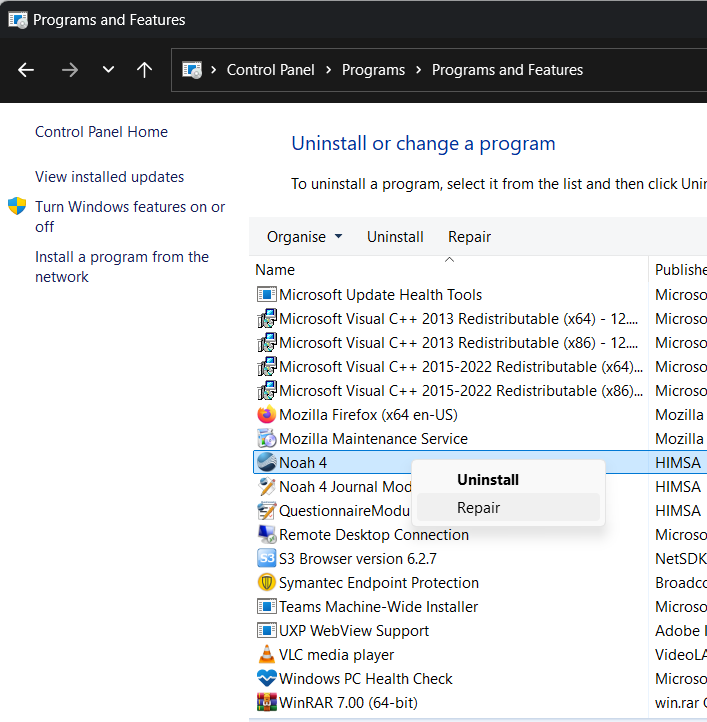
Task: Select Symantec Endpoint Protection entry
Action: click(x=379, y=583)
